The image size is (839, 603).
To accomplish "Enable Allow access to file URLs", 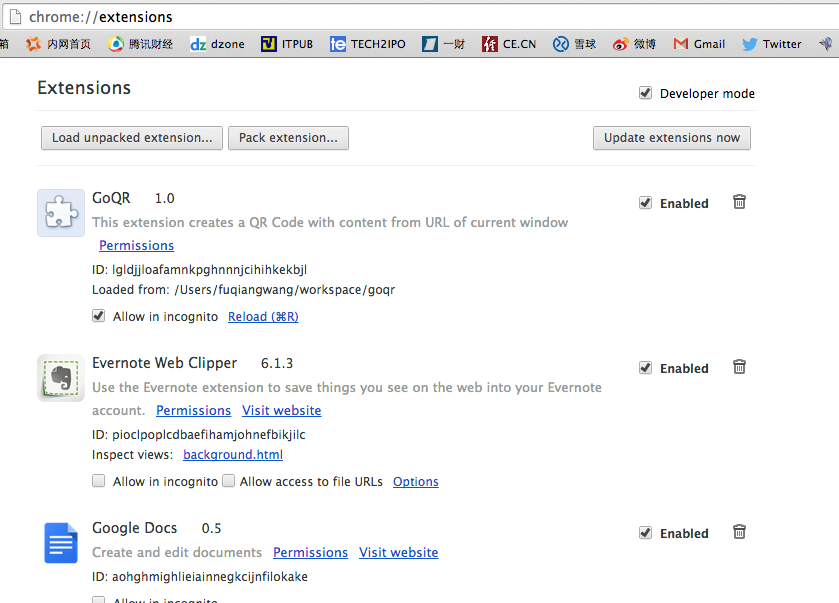I will (228, 480).
